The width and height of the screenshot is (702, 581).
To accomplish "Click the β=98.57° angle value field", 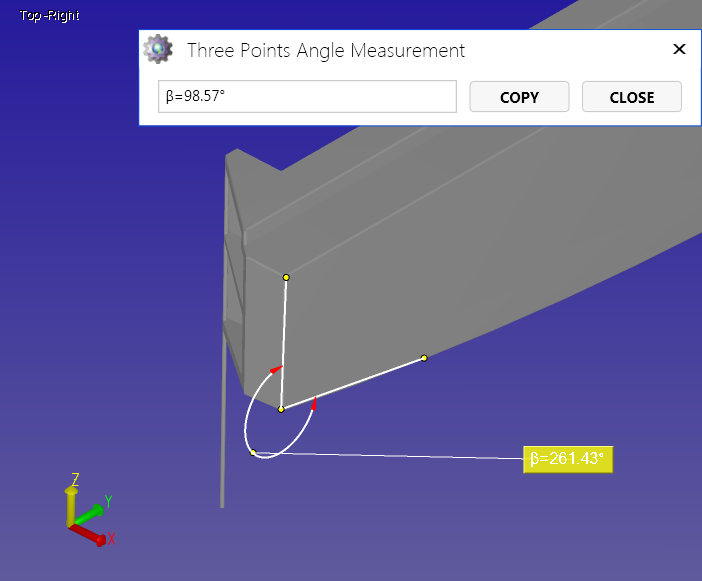I will click(307, 97).
